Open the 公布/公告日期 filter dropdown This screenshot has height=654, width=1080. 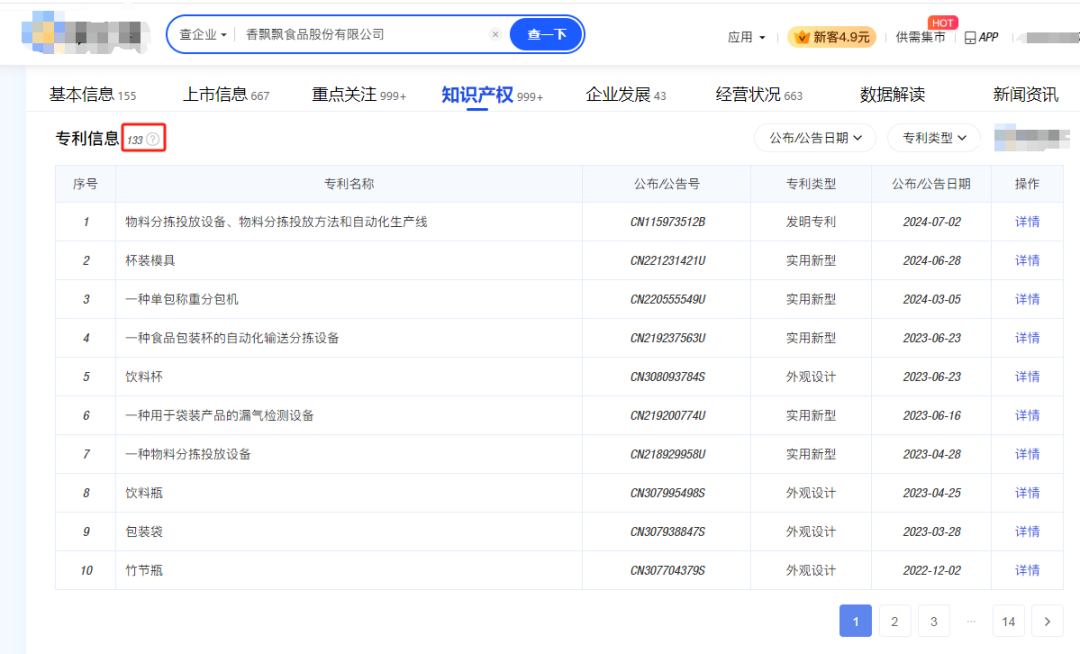tap(815, 138)
